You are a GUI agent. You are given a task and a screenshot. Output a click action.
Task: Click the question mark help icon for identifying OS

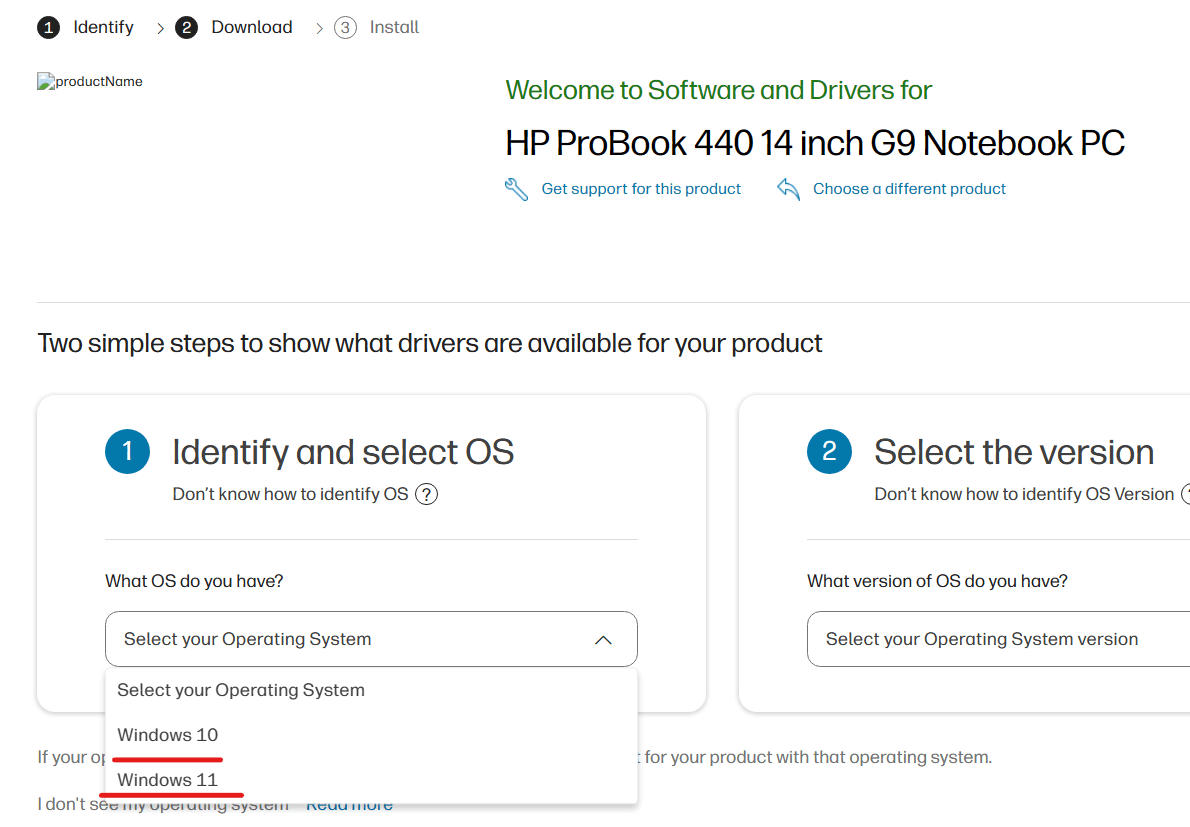coord(427,495)
